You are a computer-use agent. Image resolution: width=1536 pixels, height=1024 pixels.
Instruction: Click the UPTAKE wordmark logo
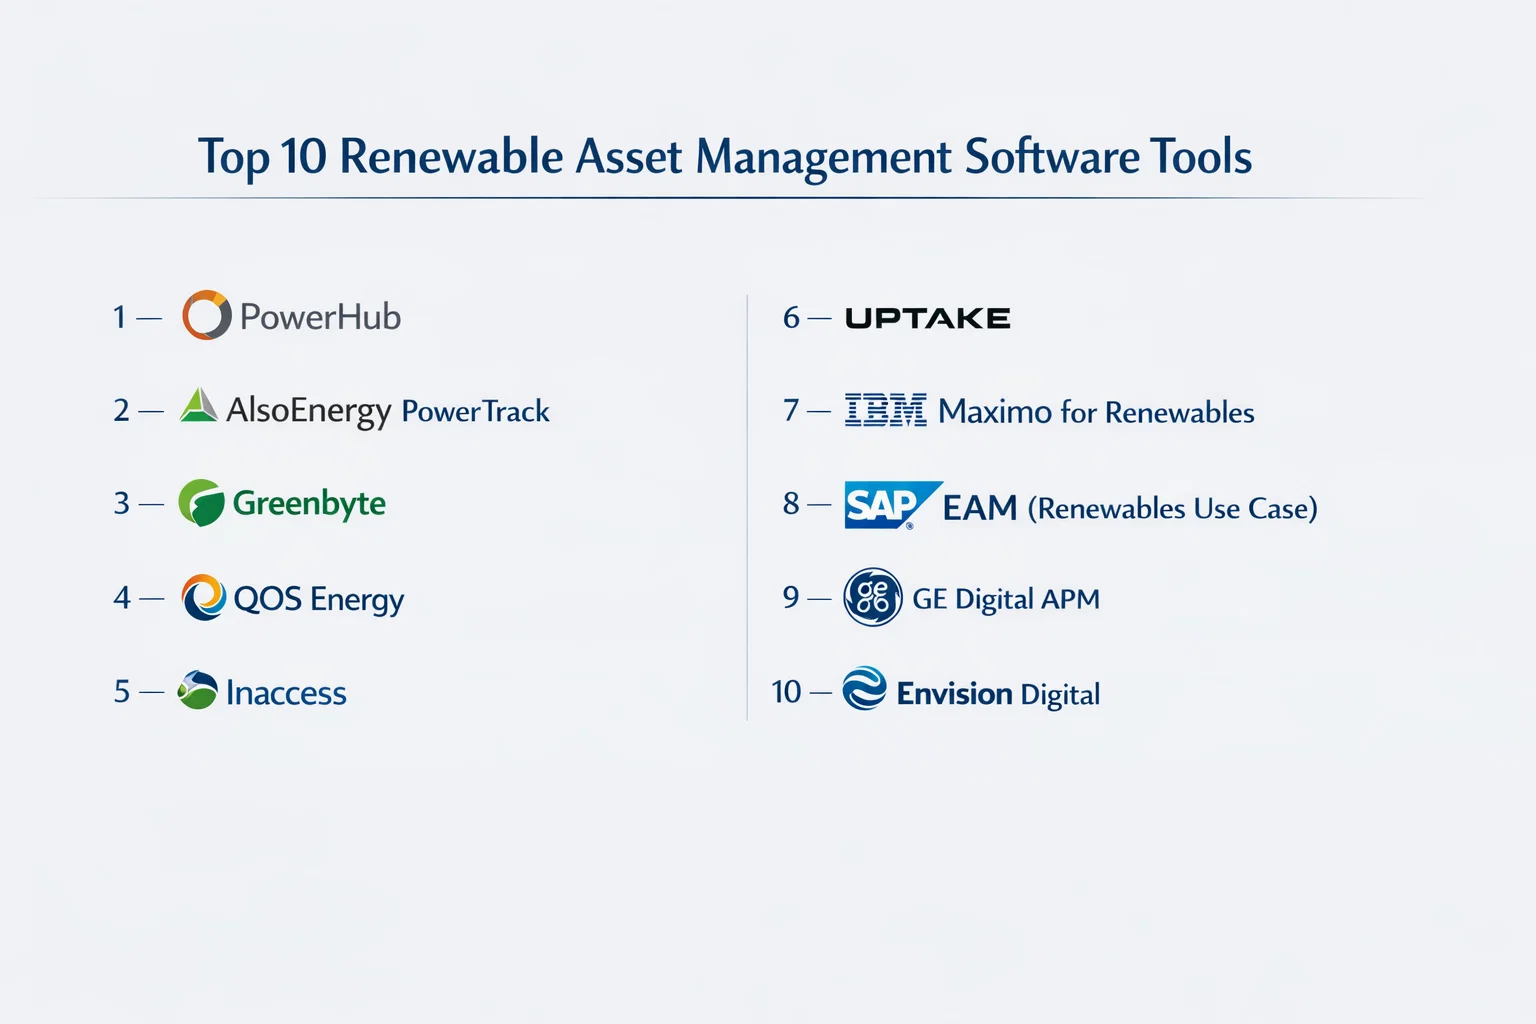point(927,318)
